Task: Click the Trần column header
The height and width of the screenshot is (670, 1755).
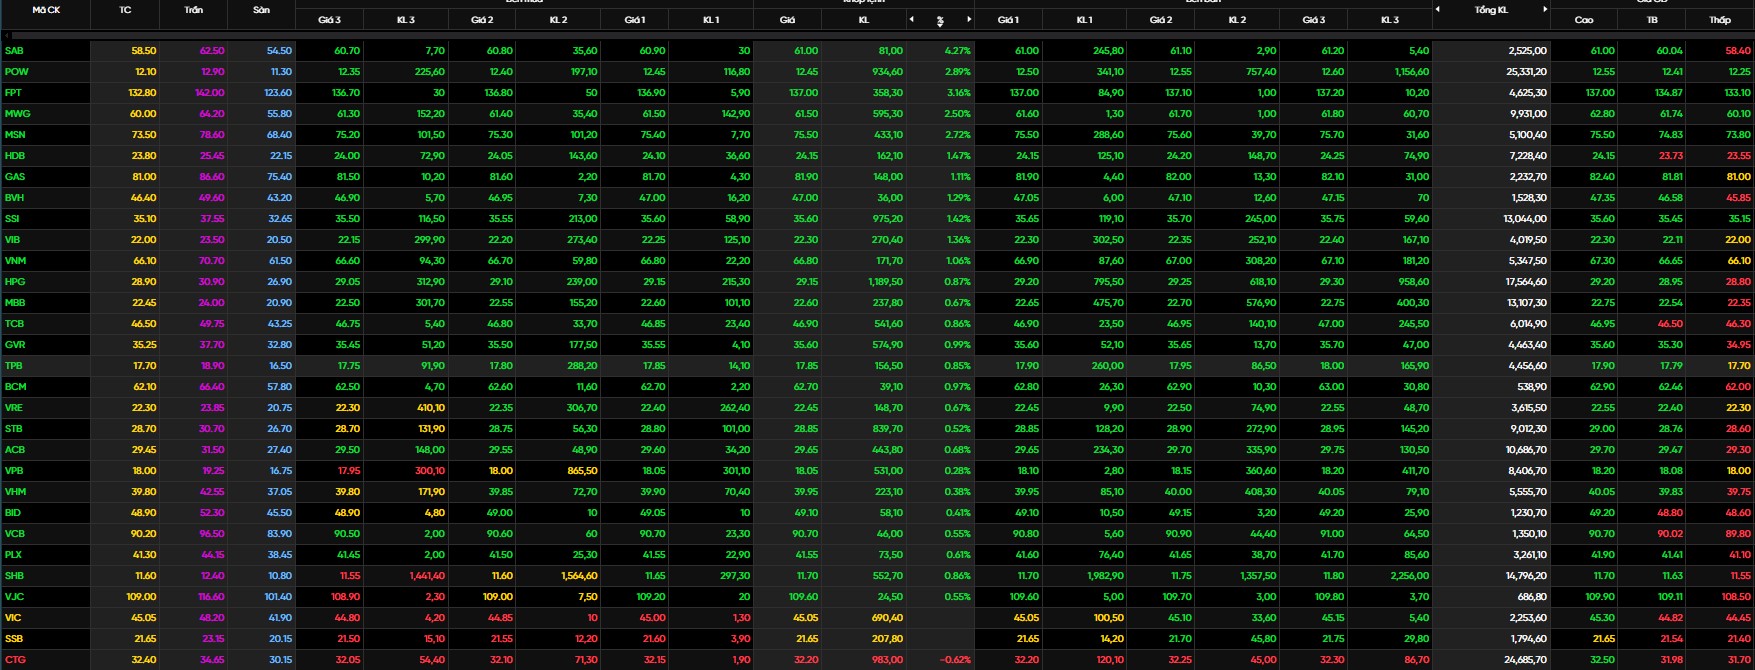Action: [193, 9]
